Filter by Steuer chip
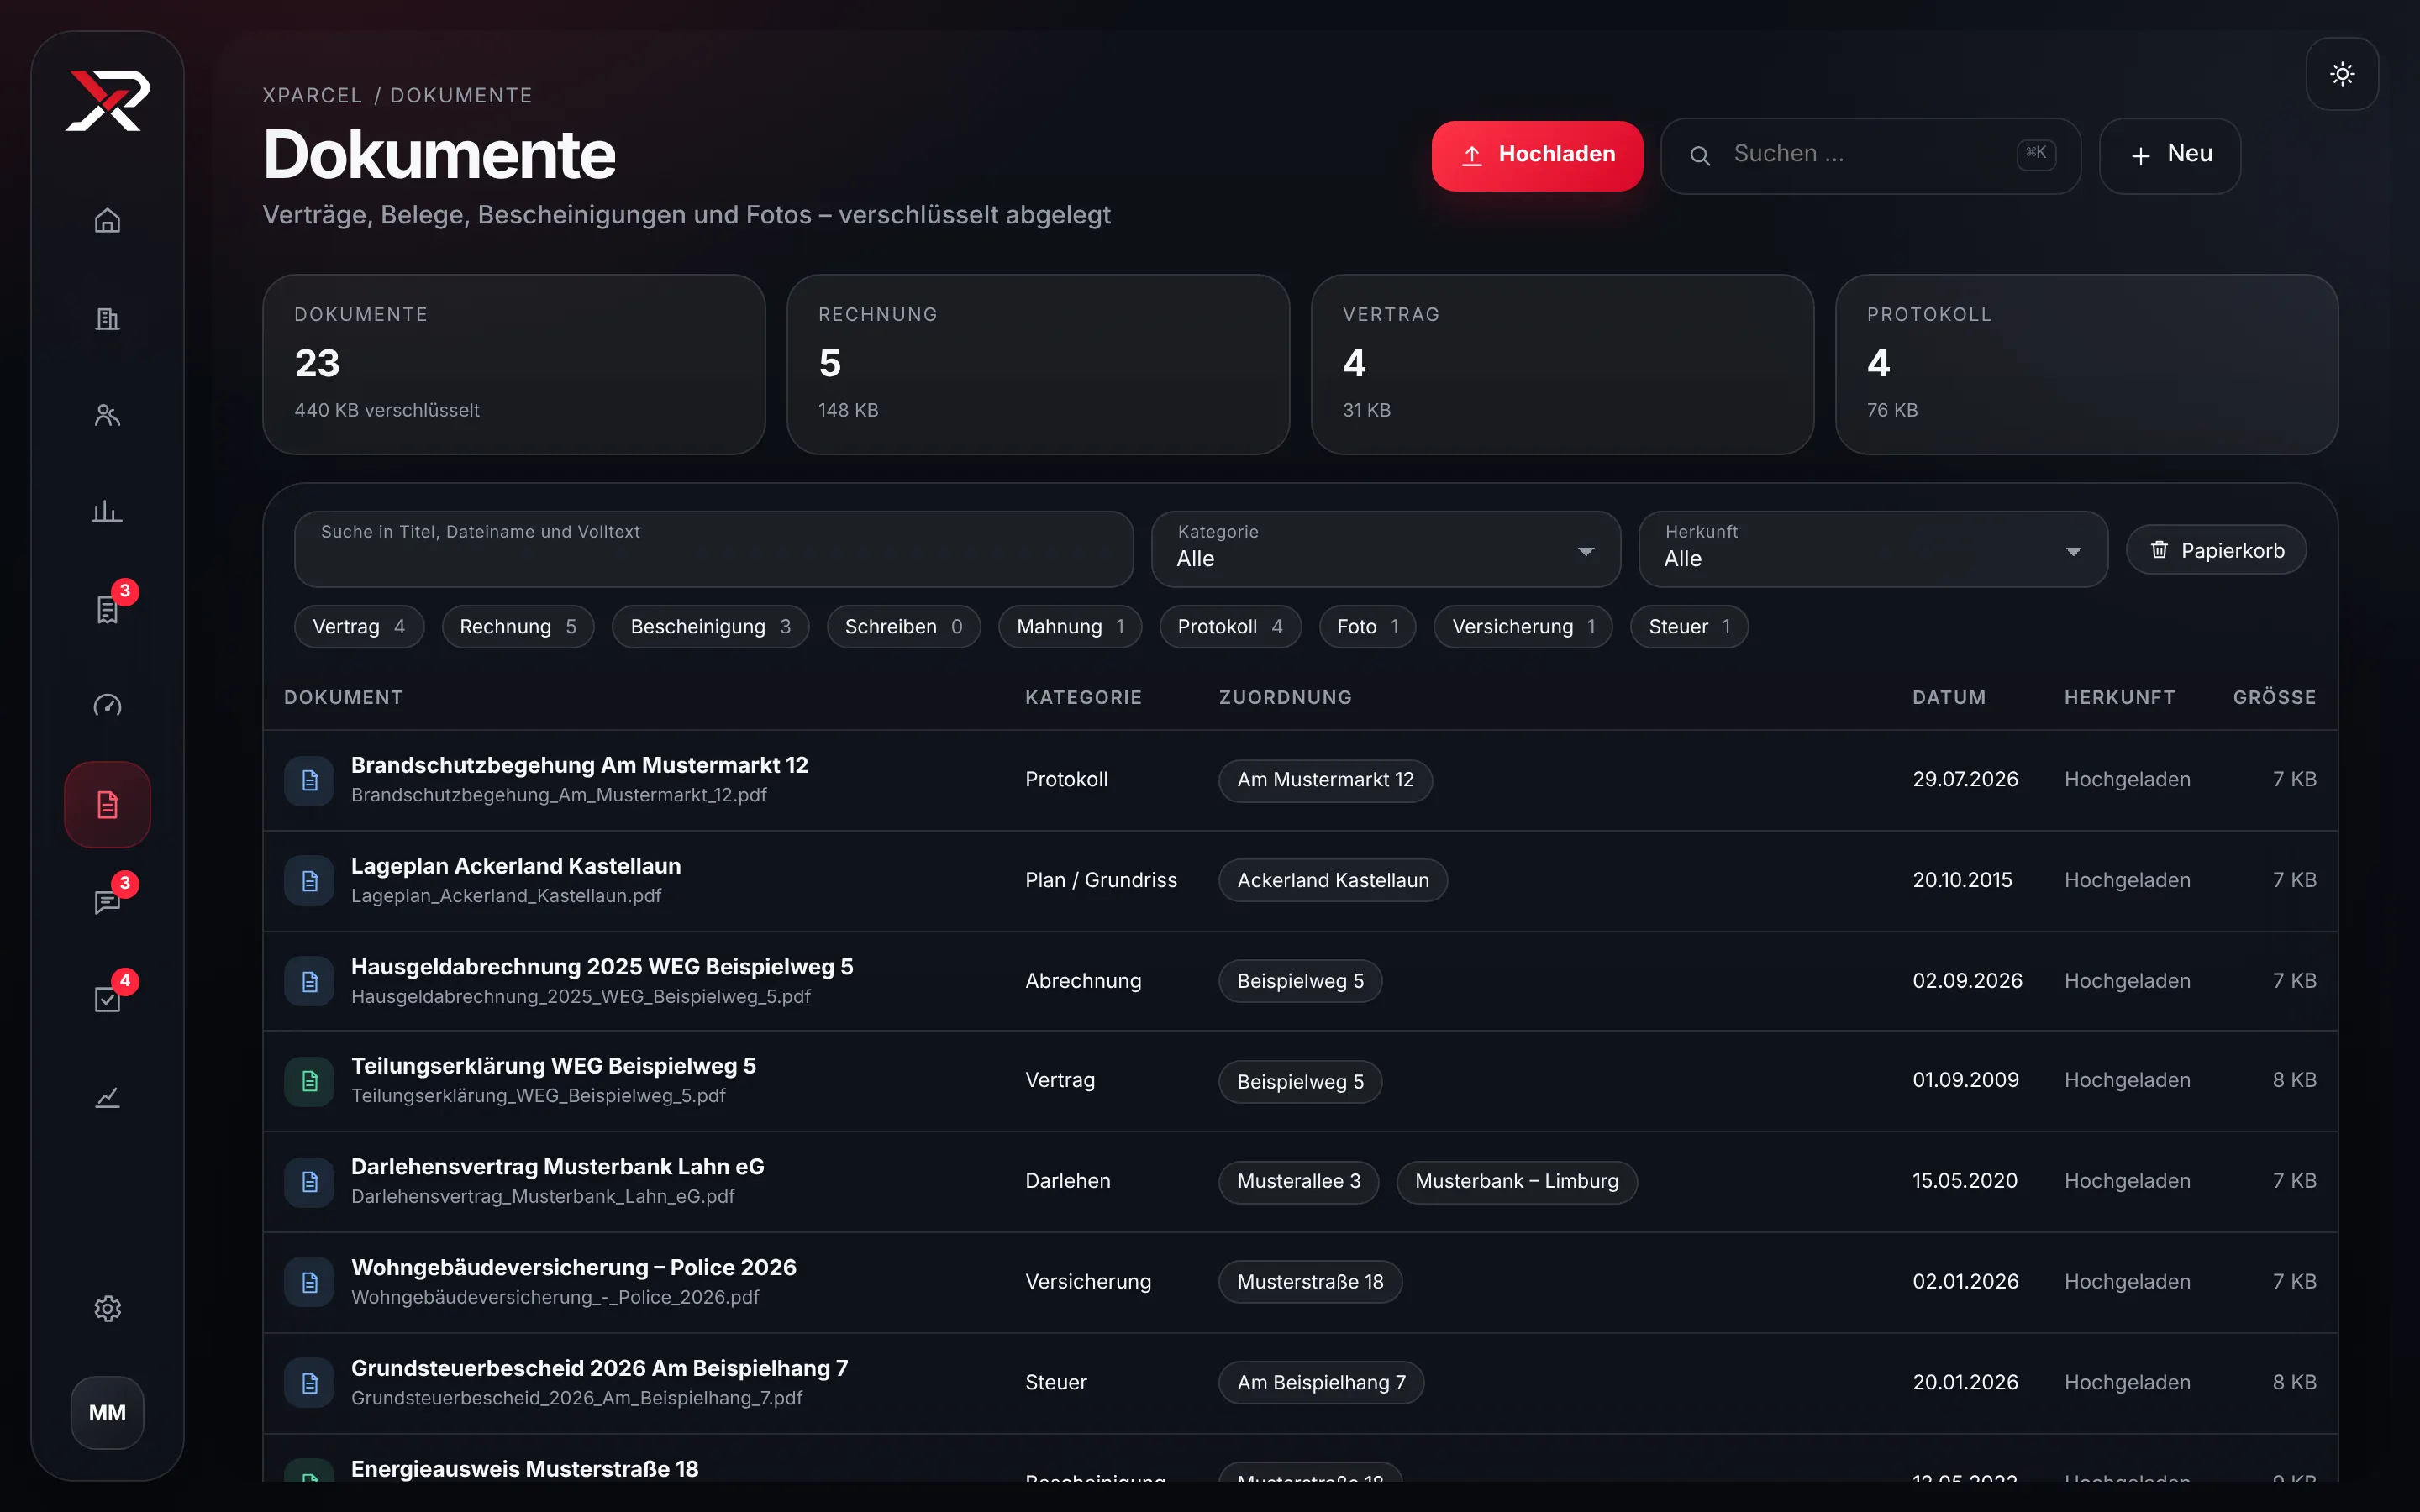Viewport: 2420px width, 1512px height. tap(1689, 627)
